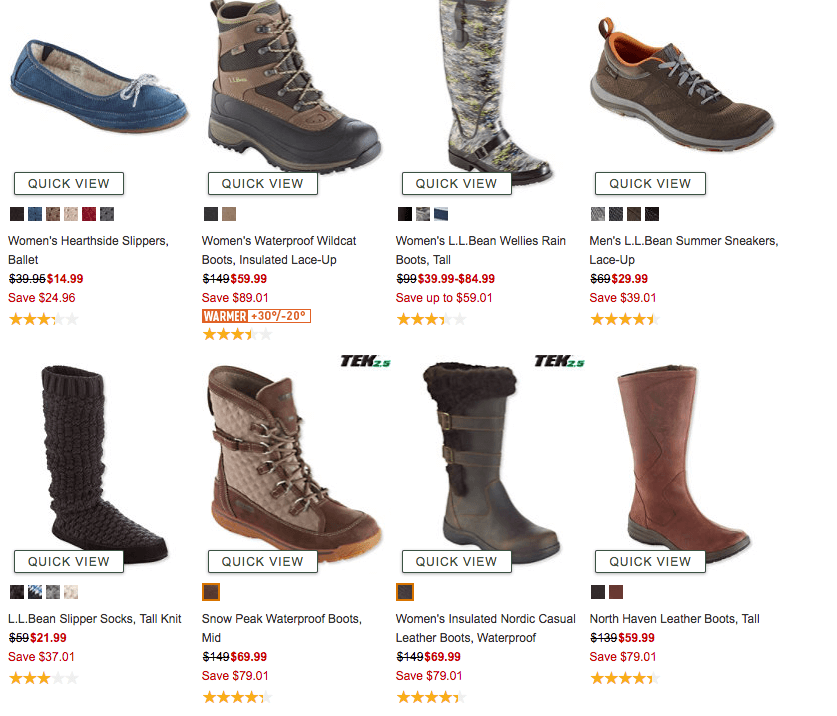This screenshot has height=716, width=837.
Task: Click the blue ballet slipper image
Action: [x=99, y=85]
